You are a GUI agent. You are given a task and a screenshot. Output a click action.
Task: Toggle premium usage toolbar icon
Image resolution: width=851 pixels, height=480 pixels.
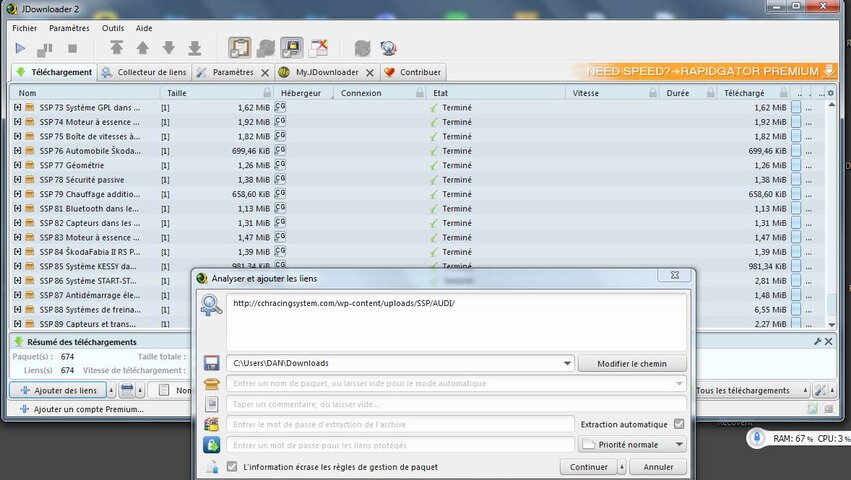(x=292, y=48)
